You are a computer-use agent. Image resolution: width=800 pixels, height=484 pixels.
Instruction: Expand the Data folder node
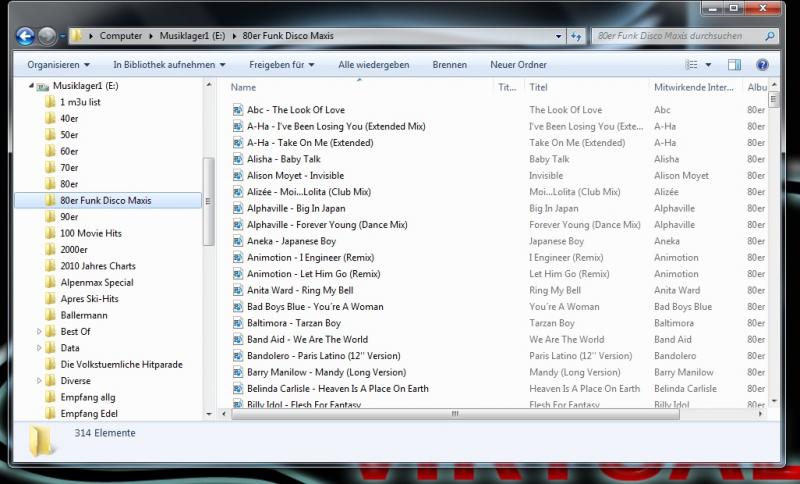pyautogui.click(x=39, y=348)
